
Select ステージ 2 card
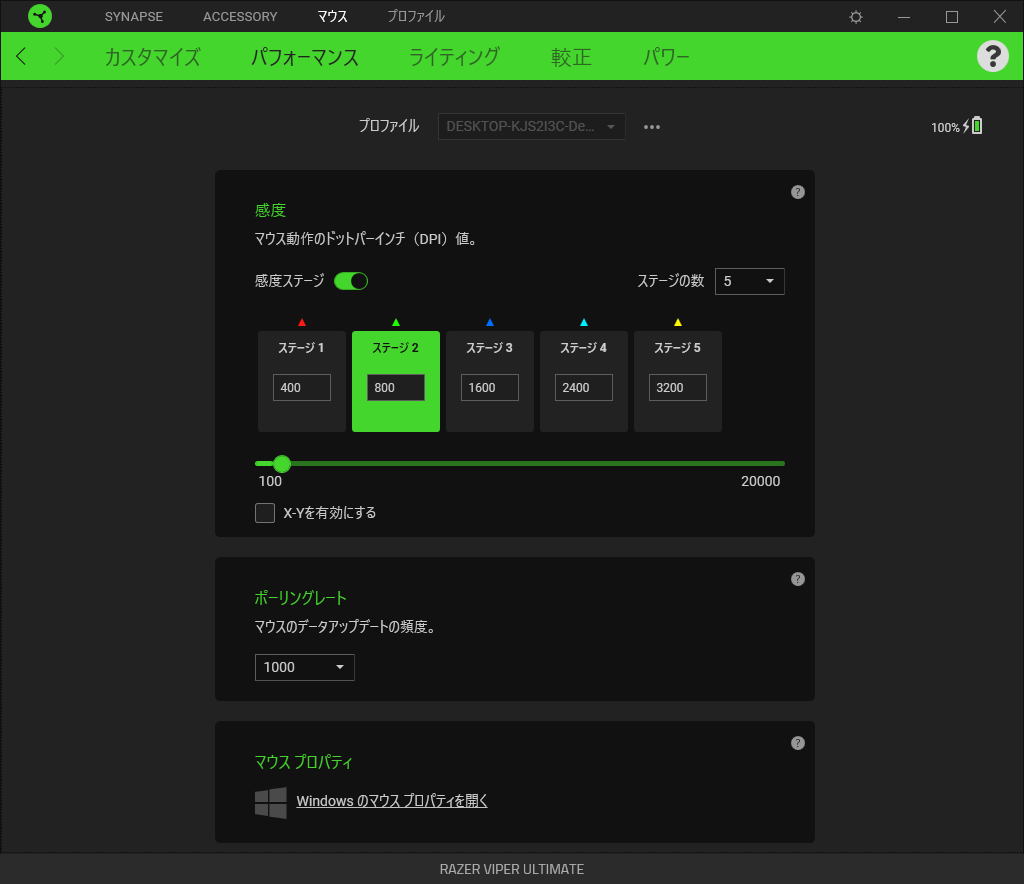pos(396,381)
